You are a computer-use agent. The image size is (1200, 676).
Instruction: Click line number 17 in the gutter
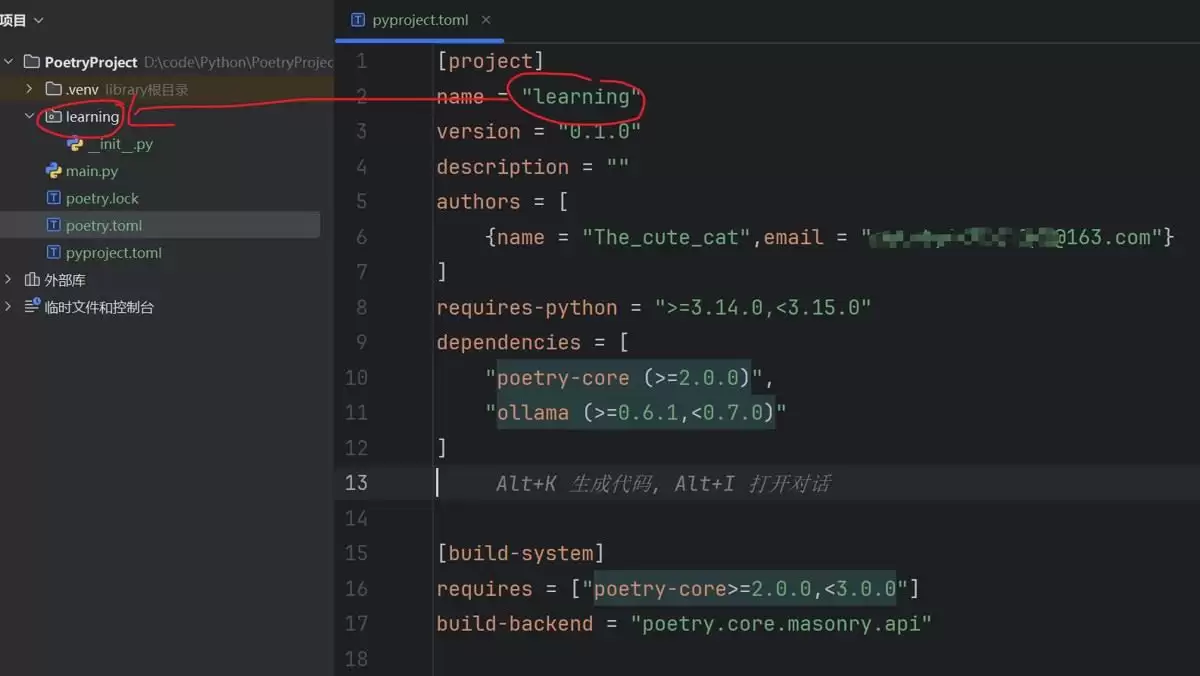pyautogui.click(x=356, y=623)
